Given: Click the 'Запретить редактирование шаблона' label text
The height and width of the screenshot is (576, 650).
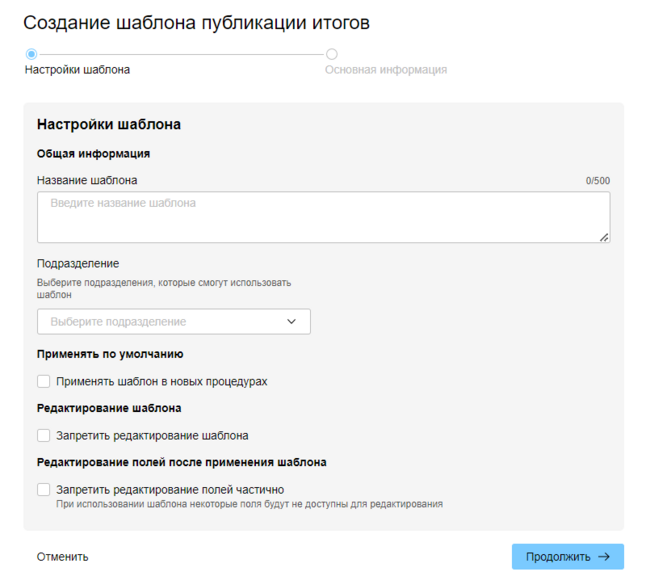Looking at the screenshot, I should click(152, 436).
